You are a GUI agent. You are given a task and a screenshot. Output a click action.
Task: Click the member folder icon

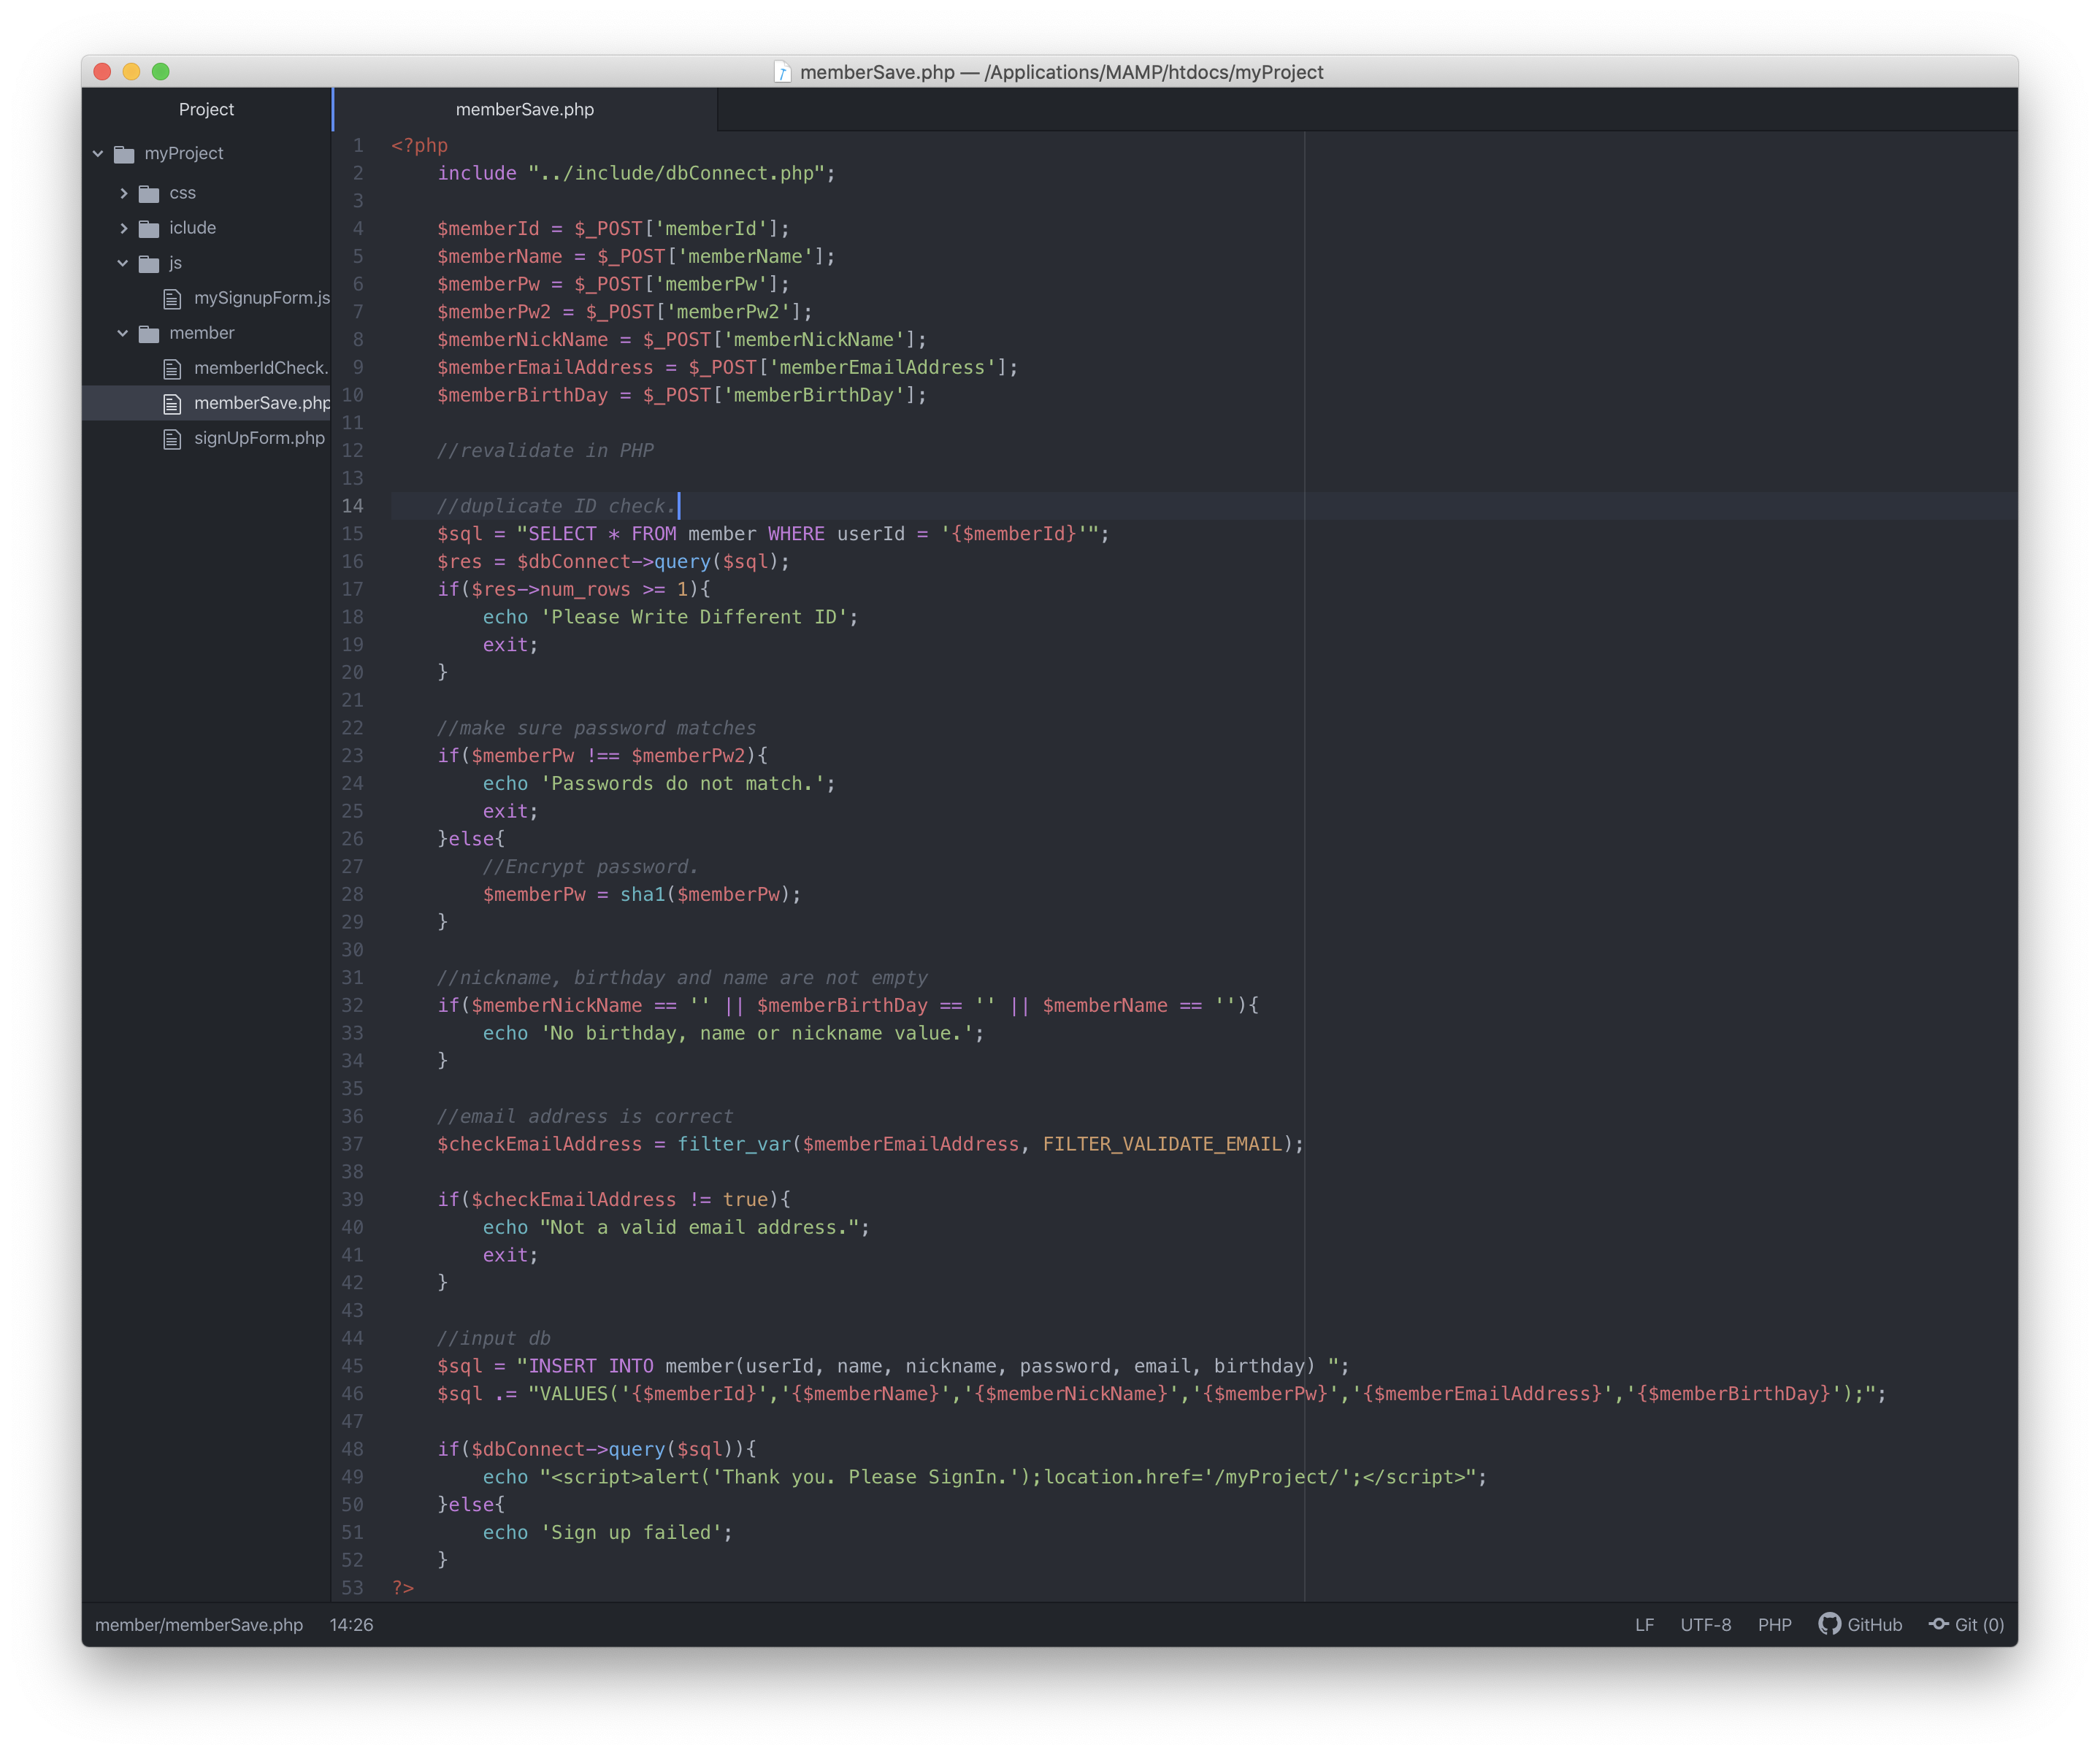click(149, 334)
